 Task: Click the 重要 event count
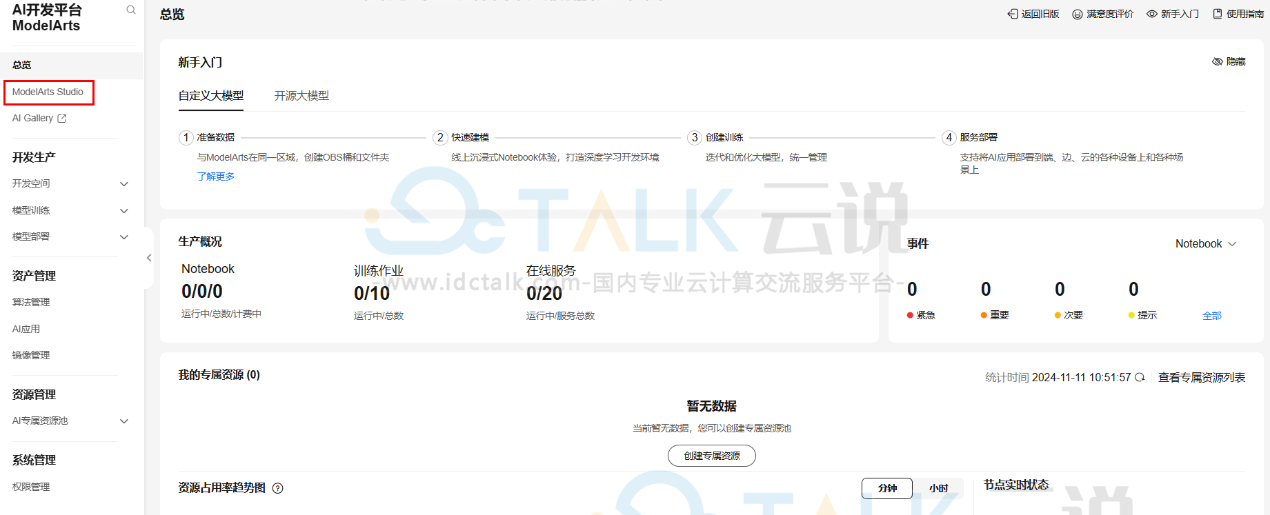[x=986, y=290]
